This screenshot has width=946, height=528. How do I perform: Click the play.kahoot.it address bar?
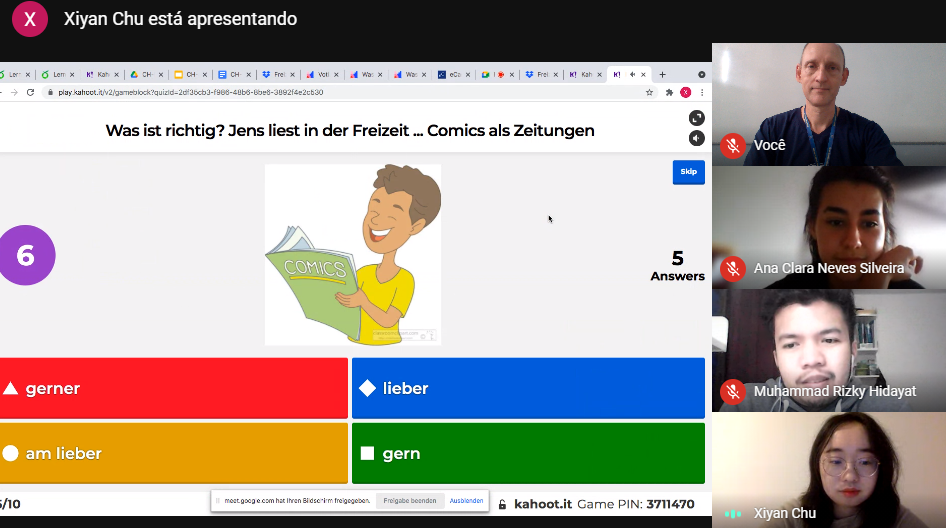click(300, 92)
